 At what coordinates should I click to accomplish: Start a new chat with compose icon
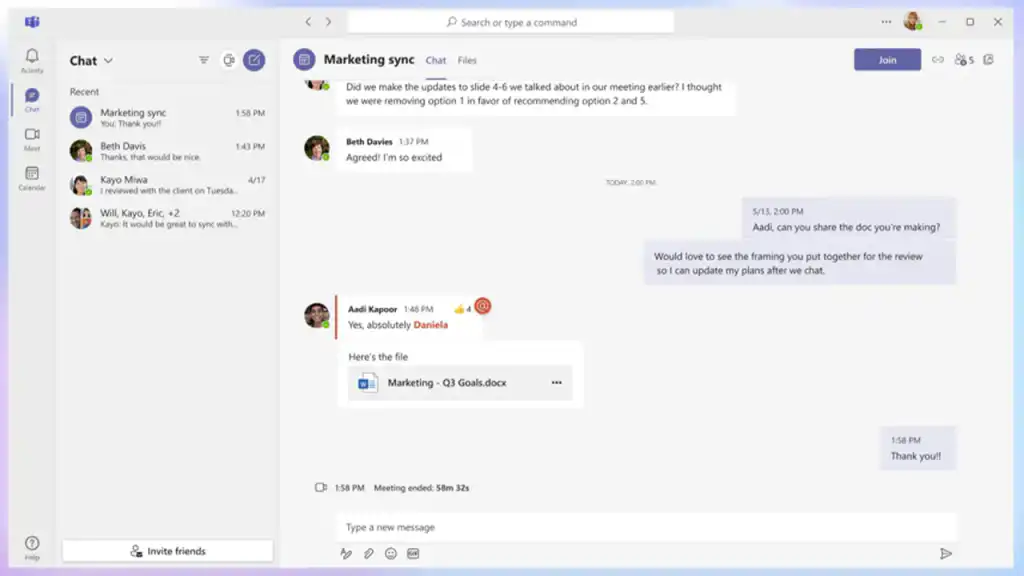coord(254,60)
